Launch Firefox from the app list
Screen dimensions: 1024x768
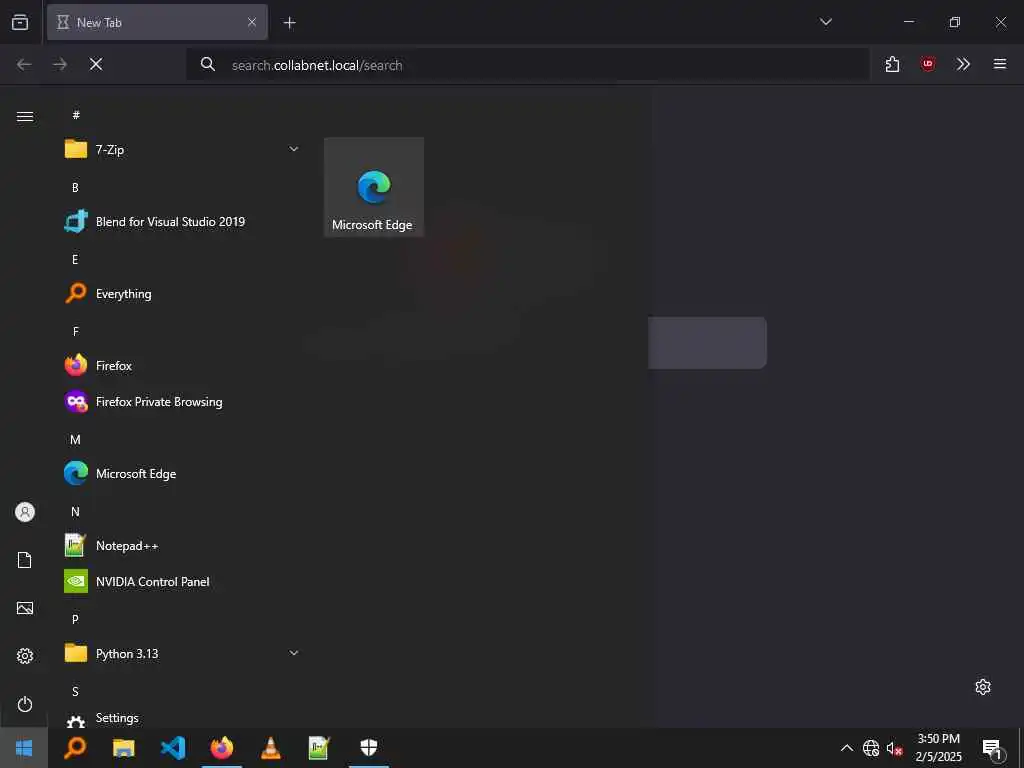click(182, 366)
